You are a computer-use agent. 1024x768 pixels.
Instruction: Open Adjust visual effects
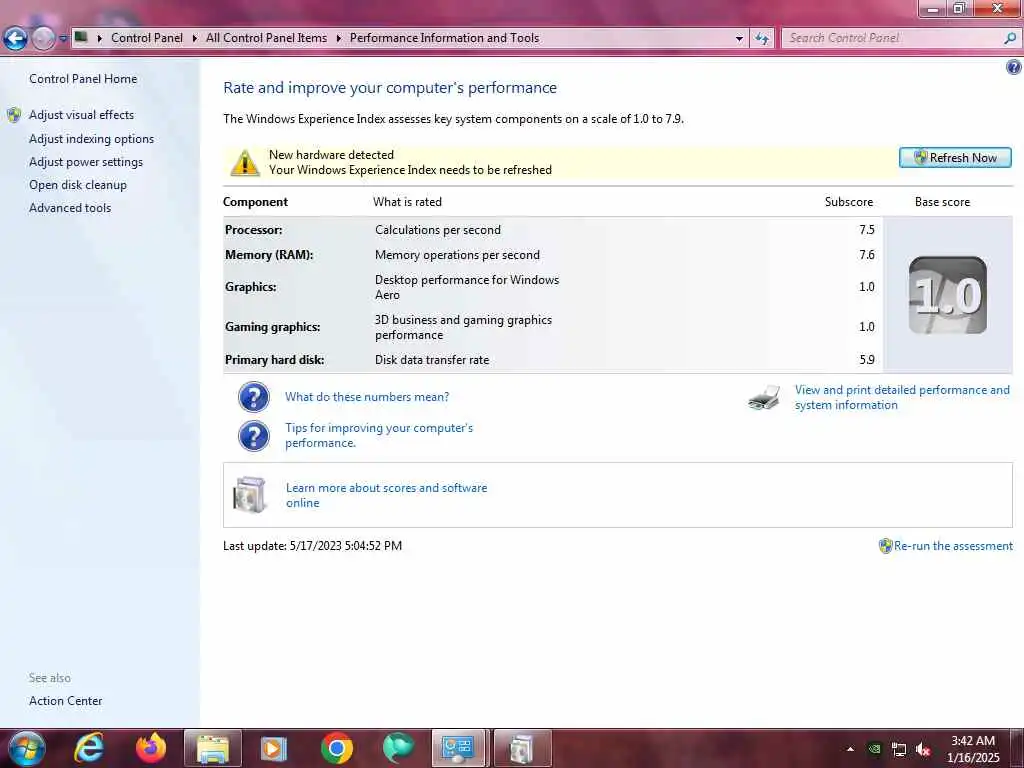81,115
